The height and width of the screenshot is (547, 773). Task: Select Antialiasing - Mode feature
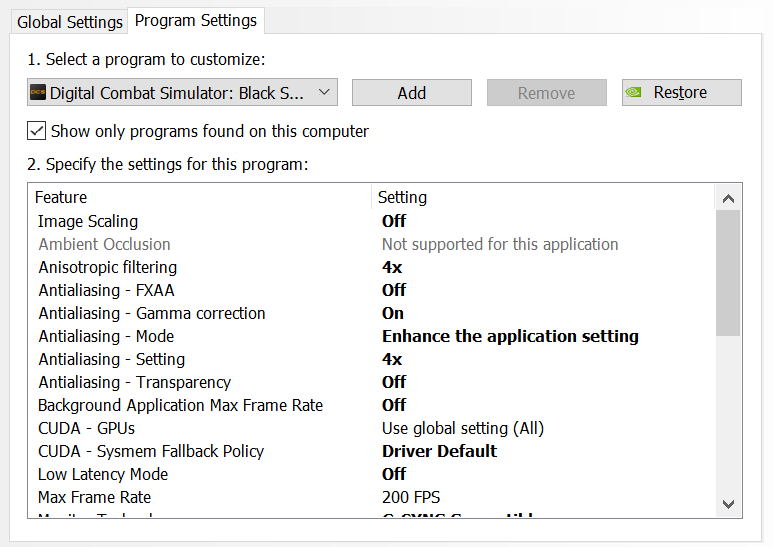(x=106, y=337)
